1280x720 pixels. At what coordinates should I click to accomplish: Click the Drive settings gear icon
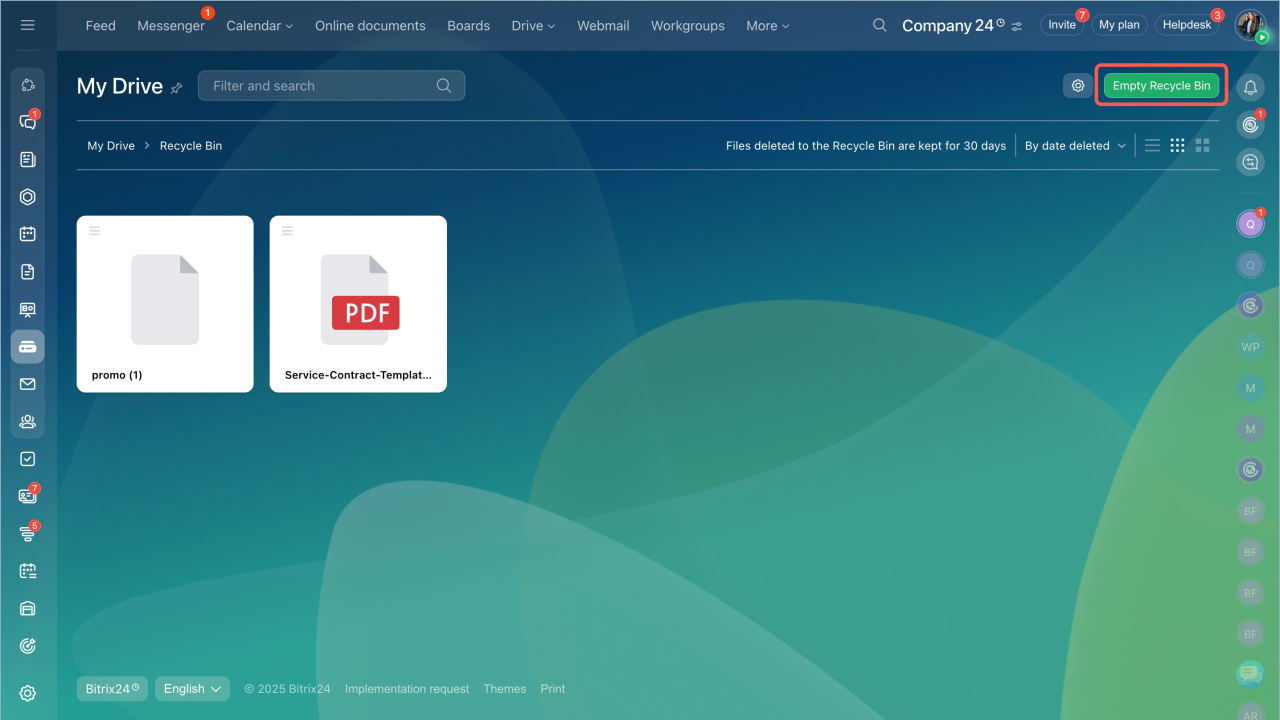click(1078, 86)
